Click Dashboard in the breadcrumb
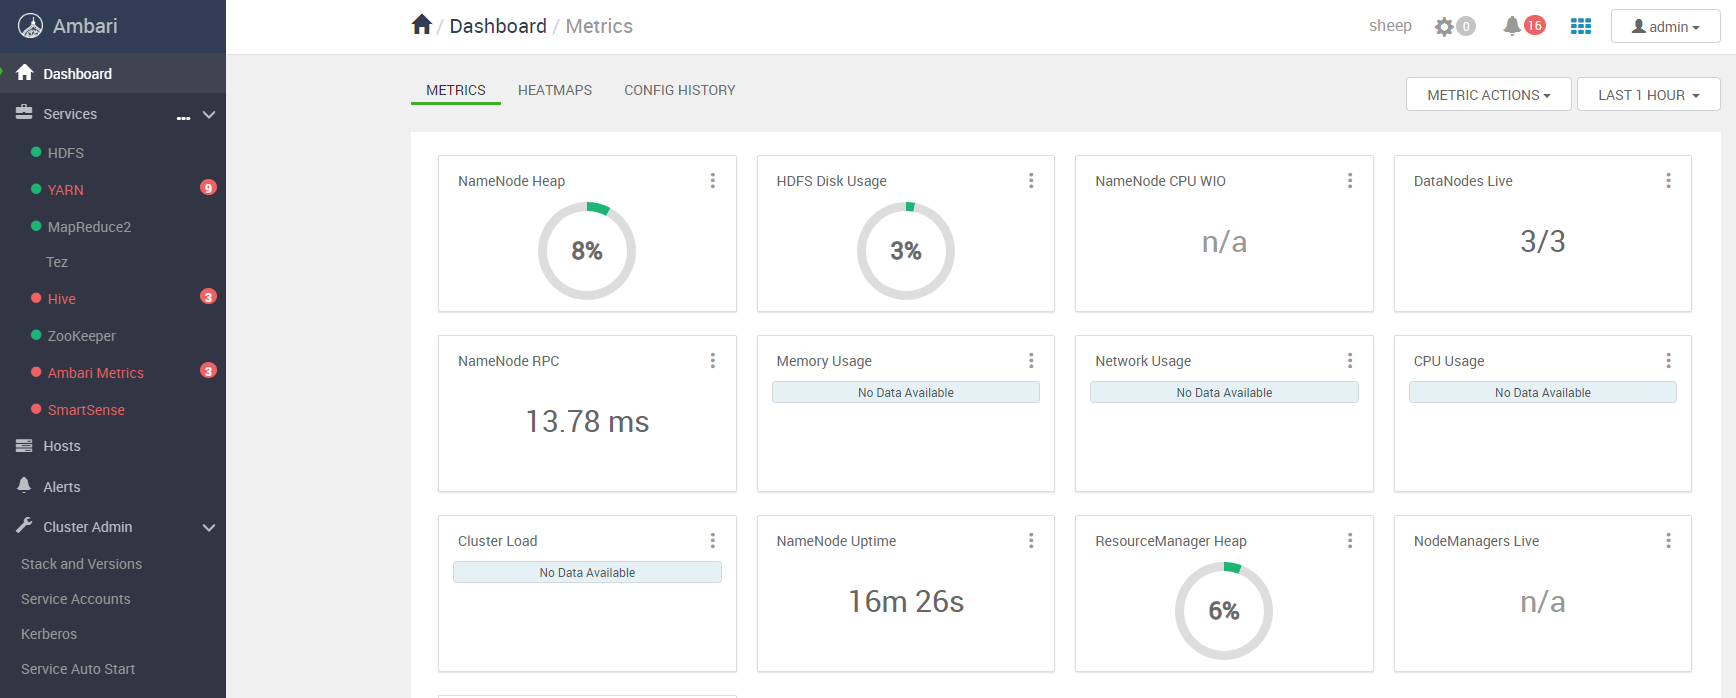The image size is (1736, 698). pos(498,26)
